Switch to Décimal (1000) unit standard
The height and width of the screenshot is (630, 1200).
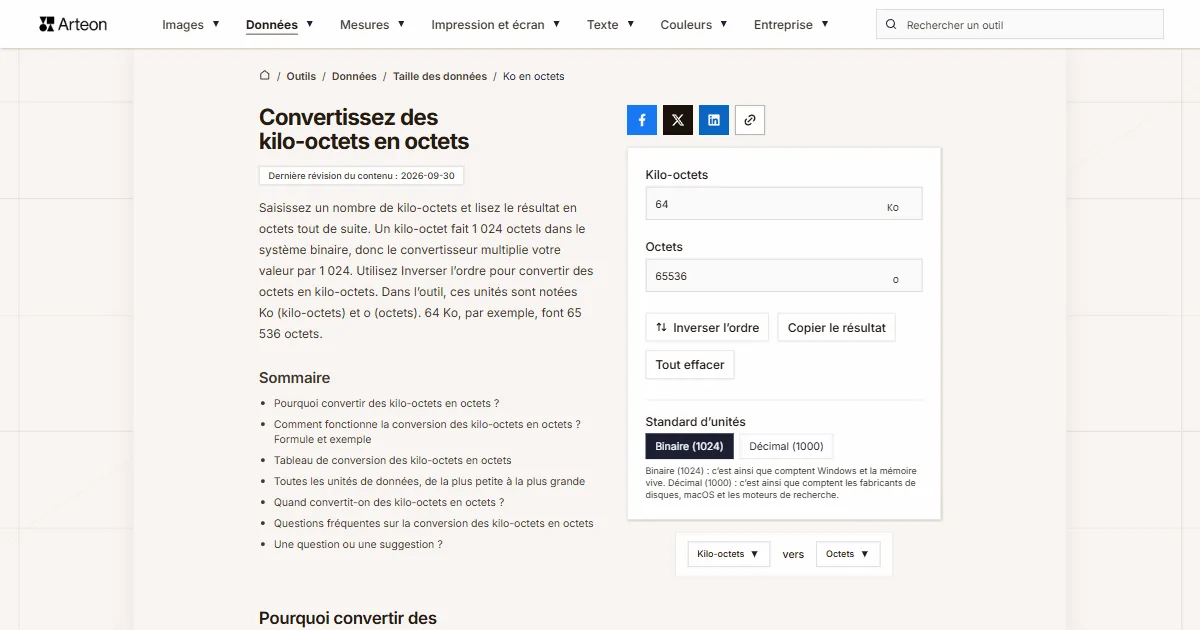click(x=787, y=446)
